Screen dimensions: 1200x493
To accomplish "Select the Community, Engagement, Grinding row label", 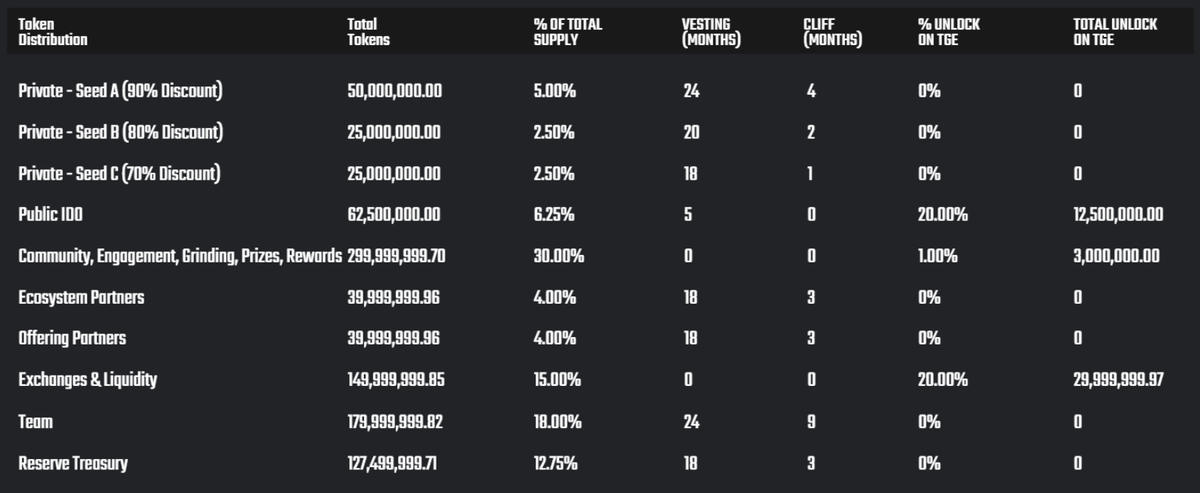I will click(x=180, y=257).
